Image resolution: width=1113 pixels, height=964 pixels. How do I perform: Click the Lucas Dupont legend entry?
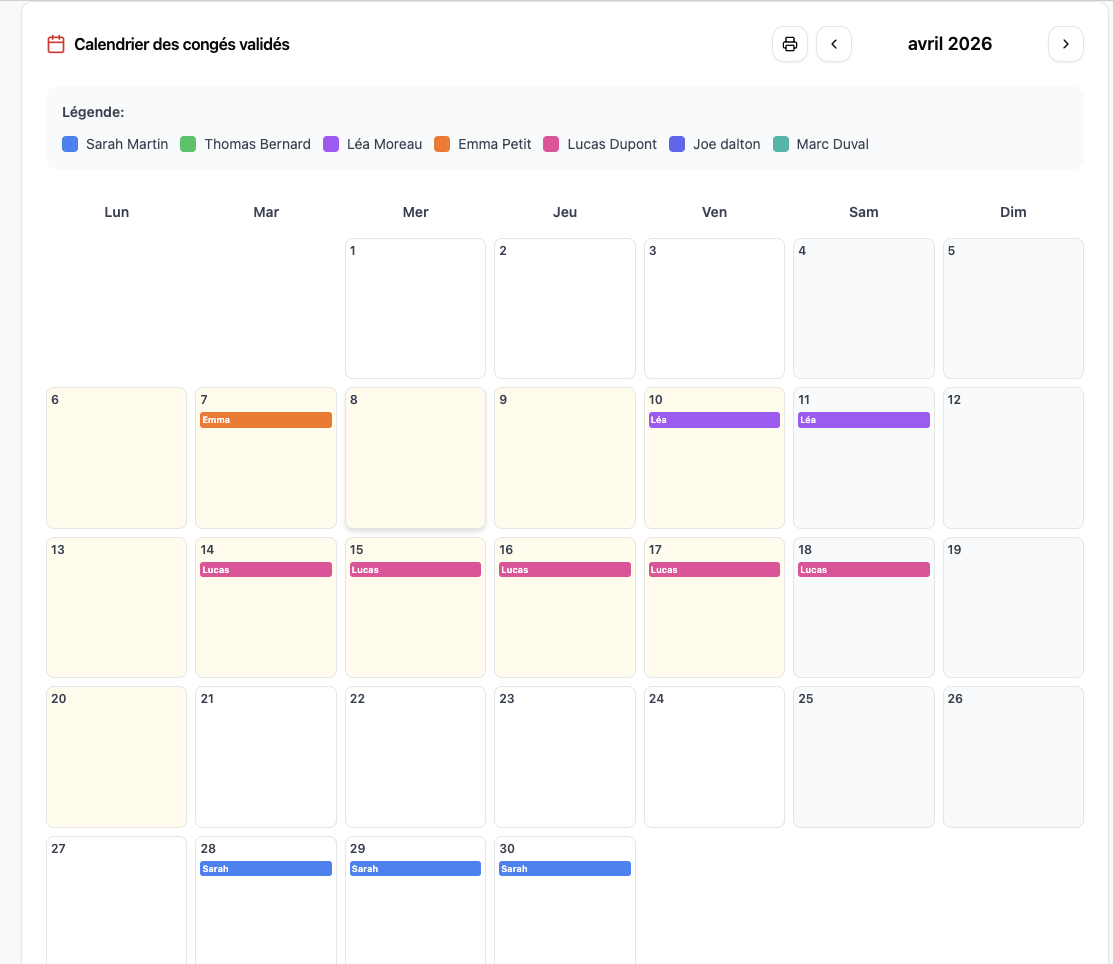(611, 144)
